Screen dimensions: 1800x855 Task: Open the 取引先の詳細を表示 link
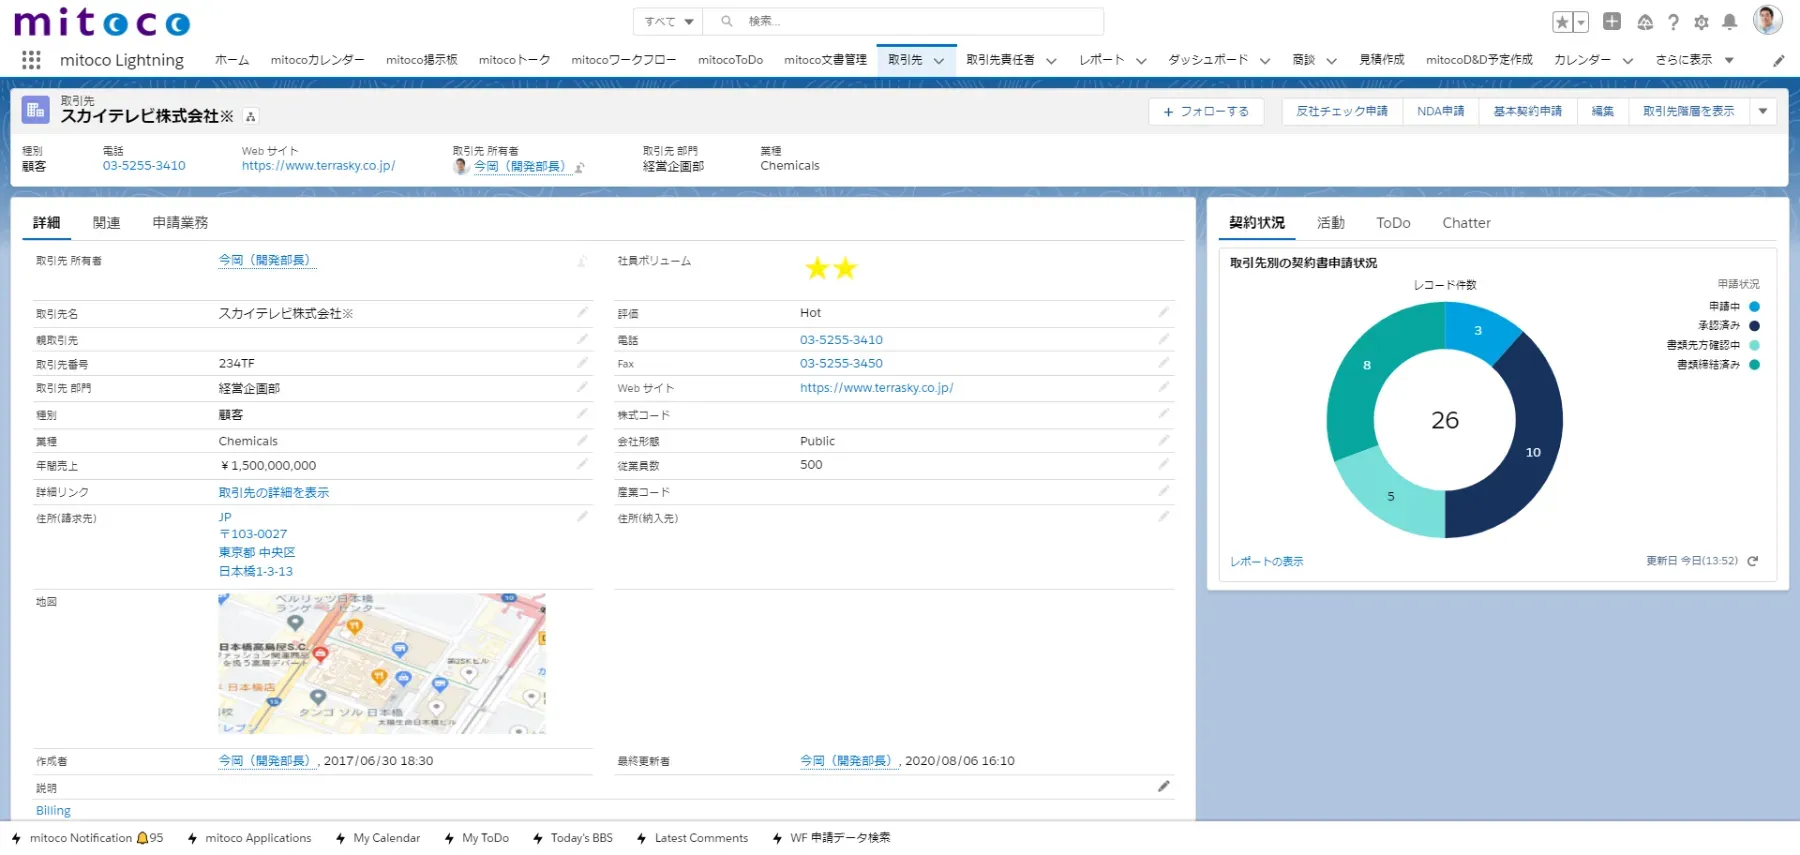tap(274, 492)
